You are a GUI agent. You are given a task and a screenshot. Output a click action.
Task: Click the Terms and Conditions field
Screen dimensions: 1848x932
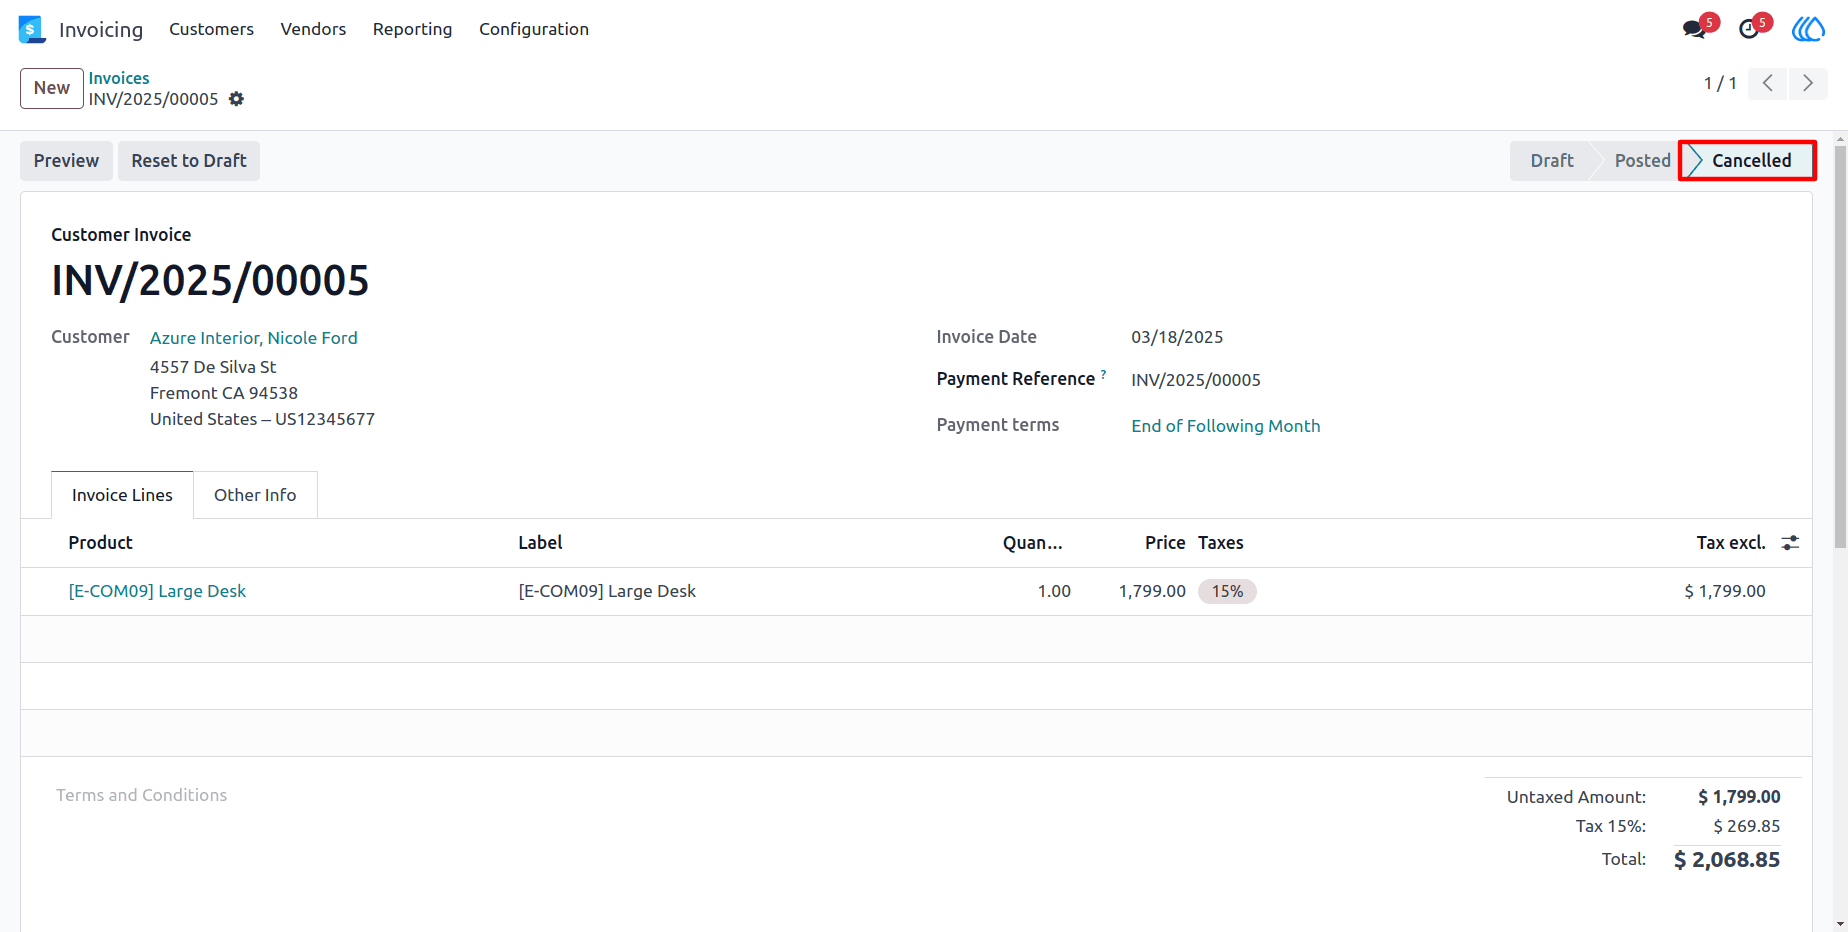(141, 795)
